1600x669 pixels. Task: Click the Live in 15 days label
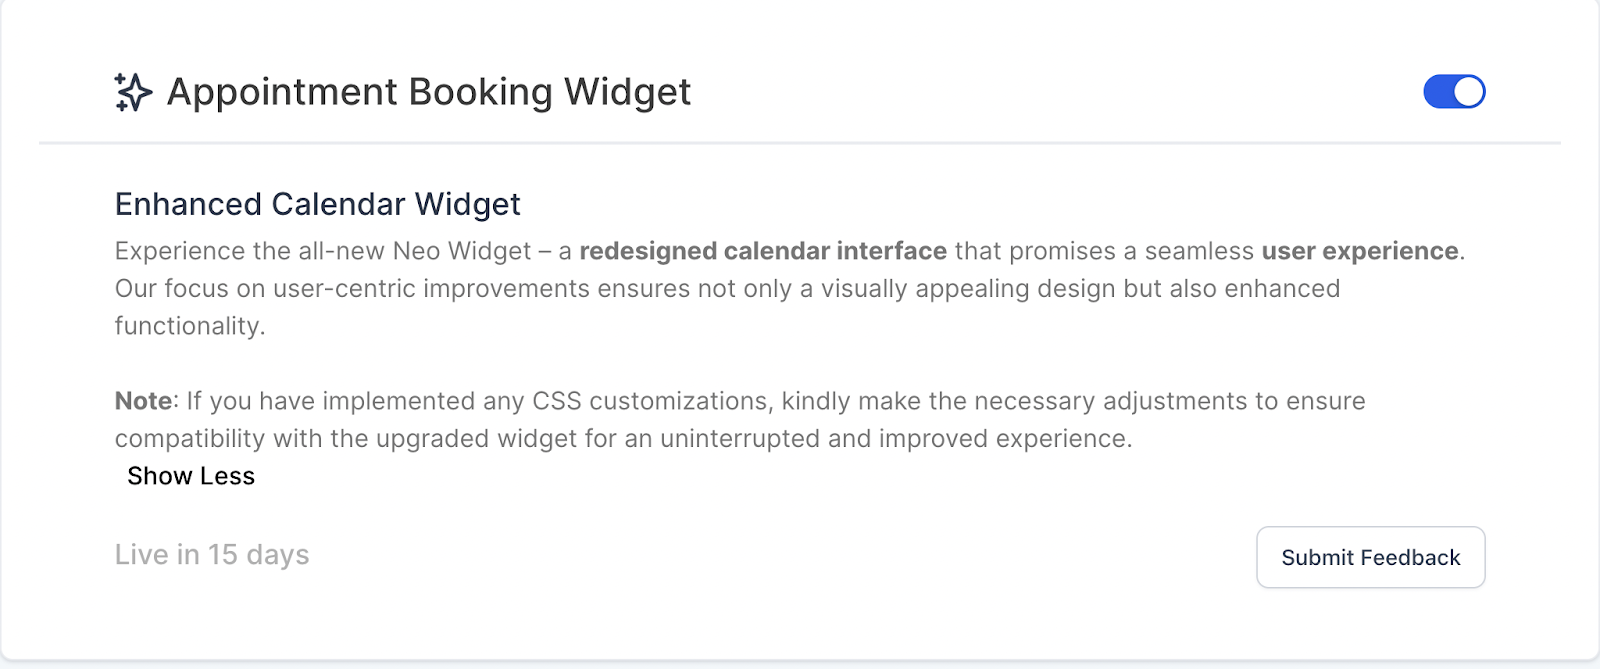212,555
